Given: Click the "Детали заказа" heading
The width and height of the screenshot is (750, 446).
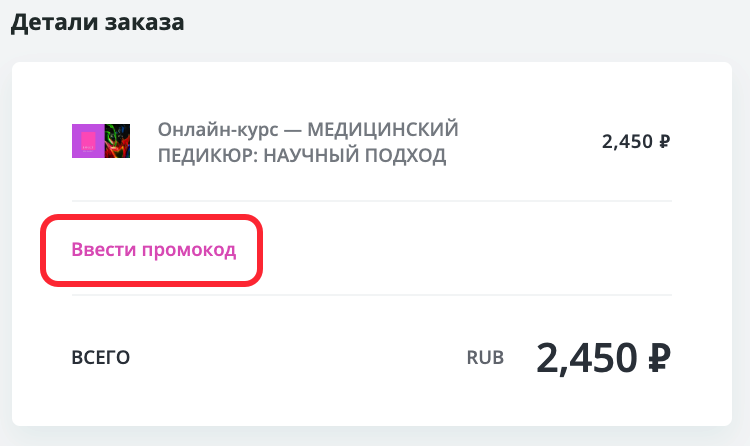Looking at the screenshot, I should point(98,22).
